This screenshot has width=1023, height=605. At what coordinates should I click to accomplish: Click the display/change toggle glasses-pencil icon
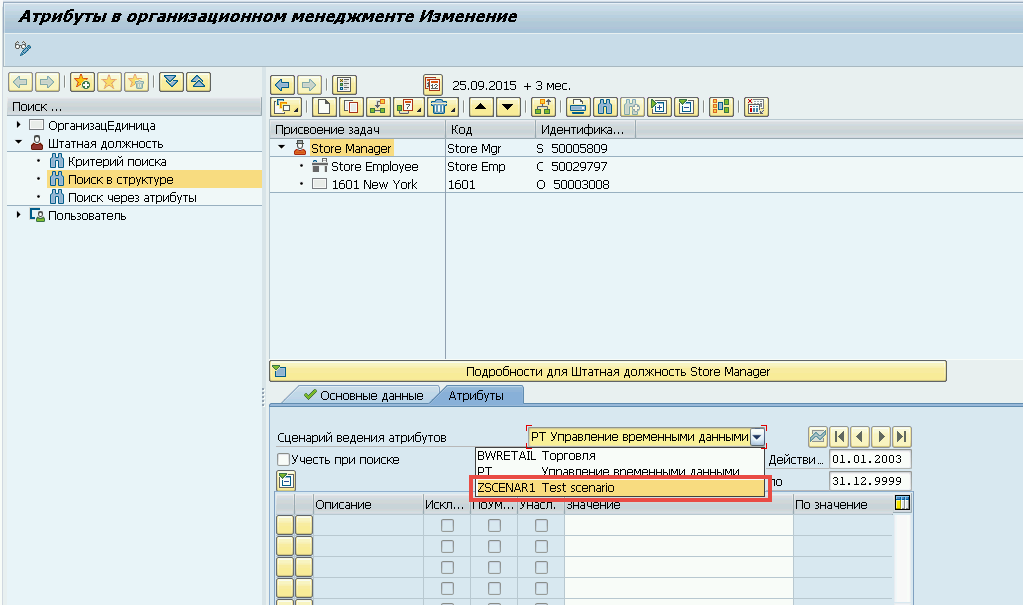[x=22, y=48]
